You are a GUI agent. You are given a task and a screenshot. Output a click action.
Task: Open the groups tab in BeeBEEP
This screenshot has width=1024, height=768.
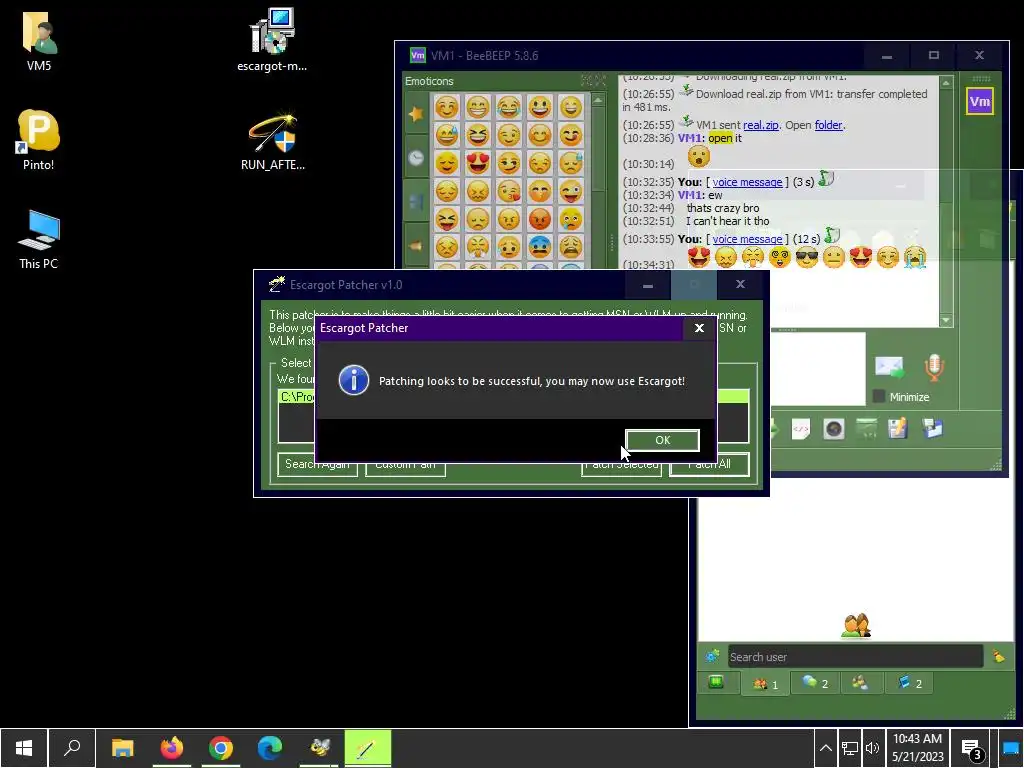pyautogui.click(x=861, y=683)
